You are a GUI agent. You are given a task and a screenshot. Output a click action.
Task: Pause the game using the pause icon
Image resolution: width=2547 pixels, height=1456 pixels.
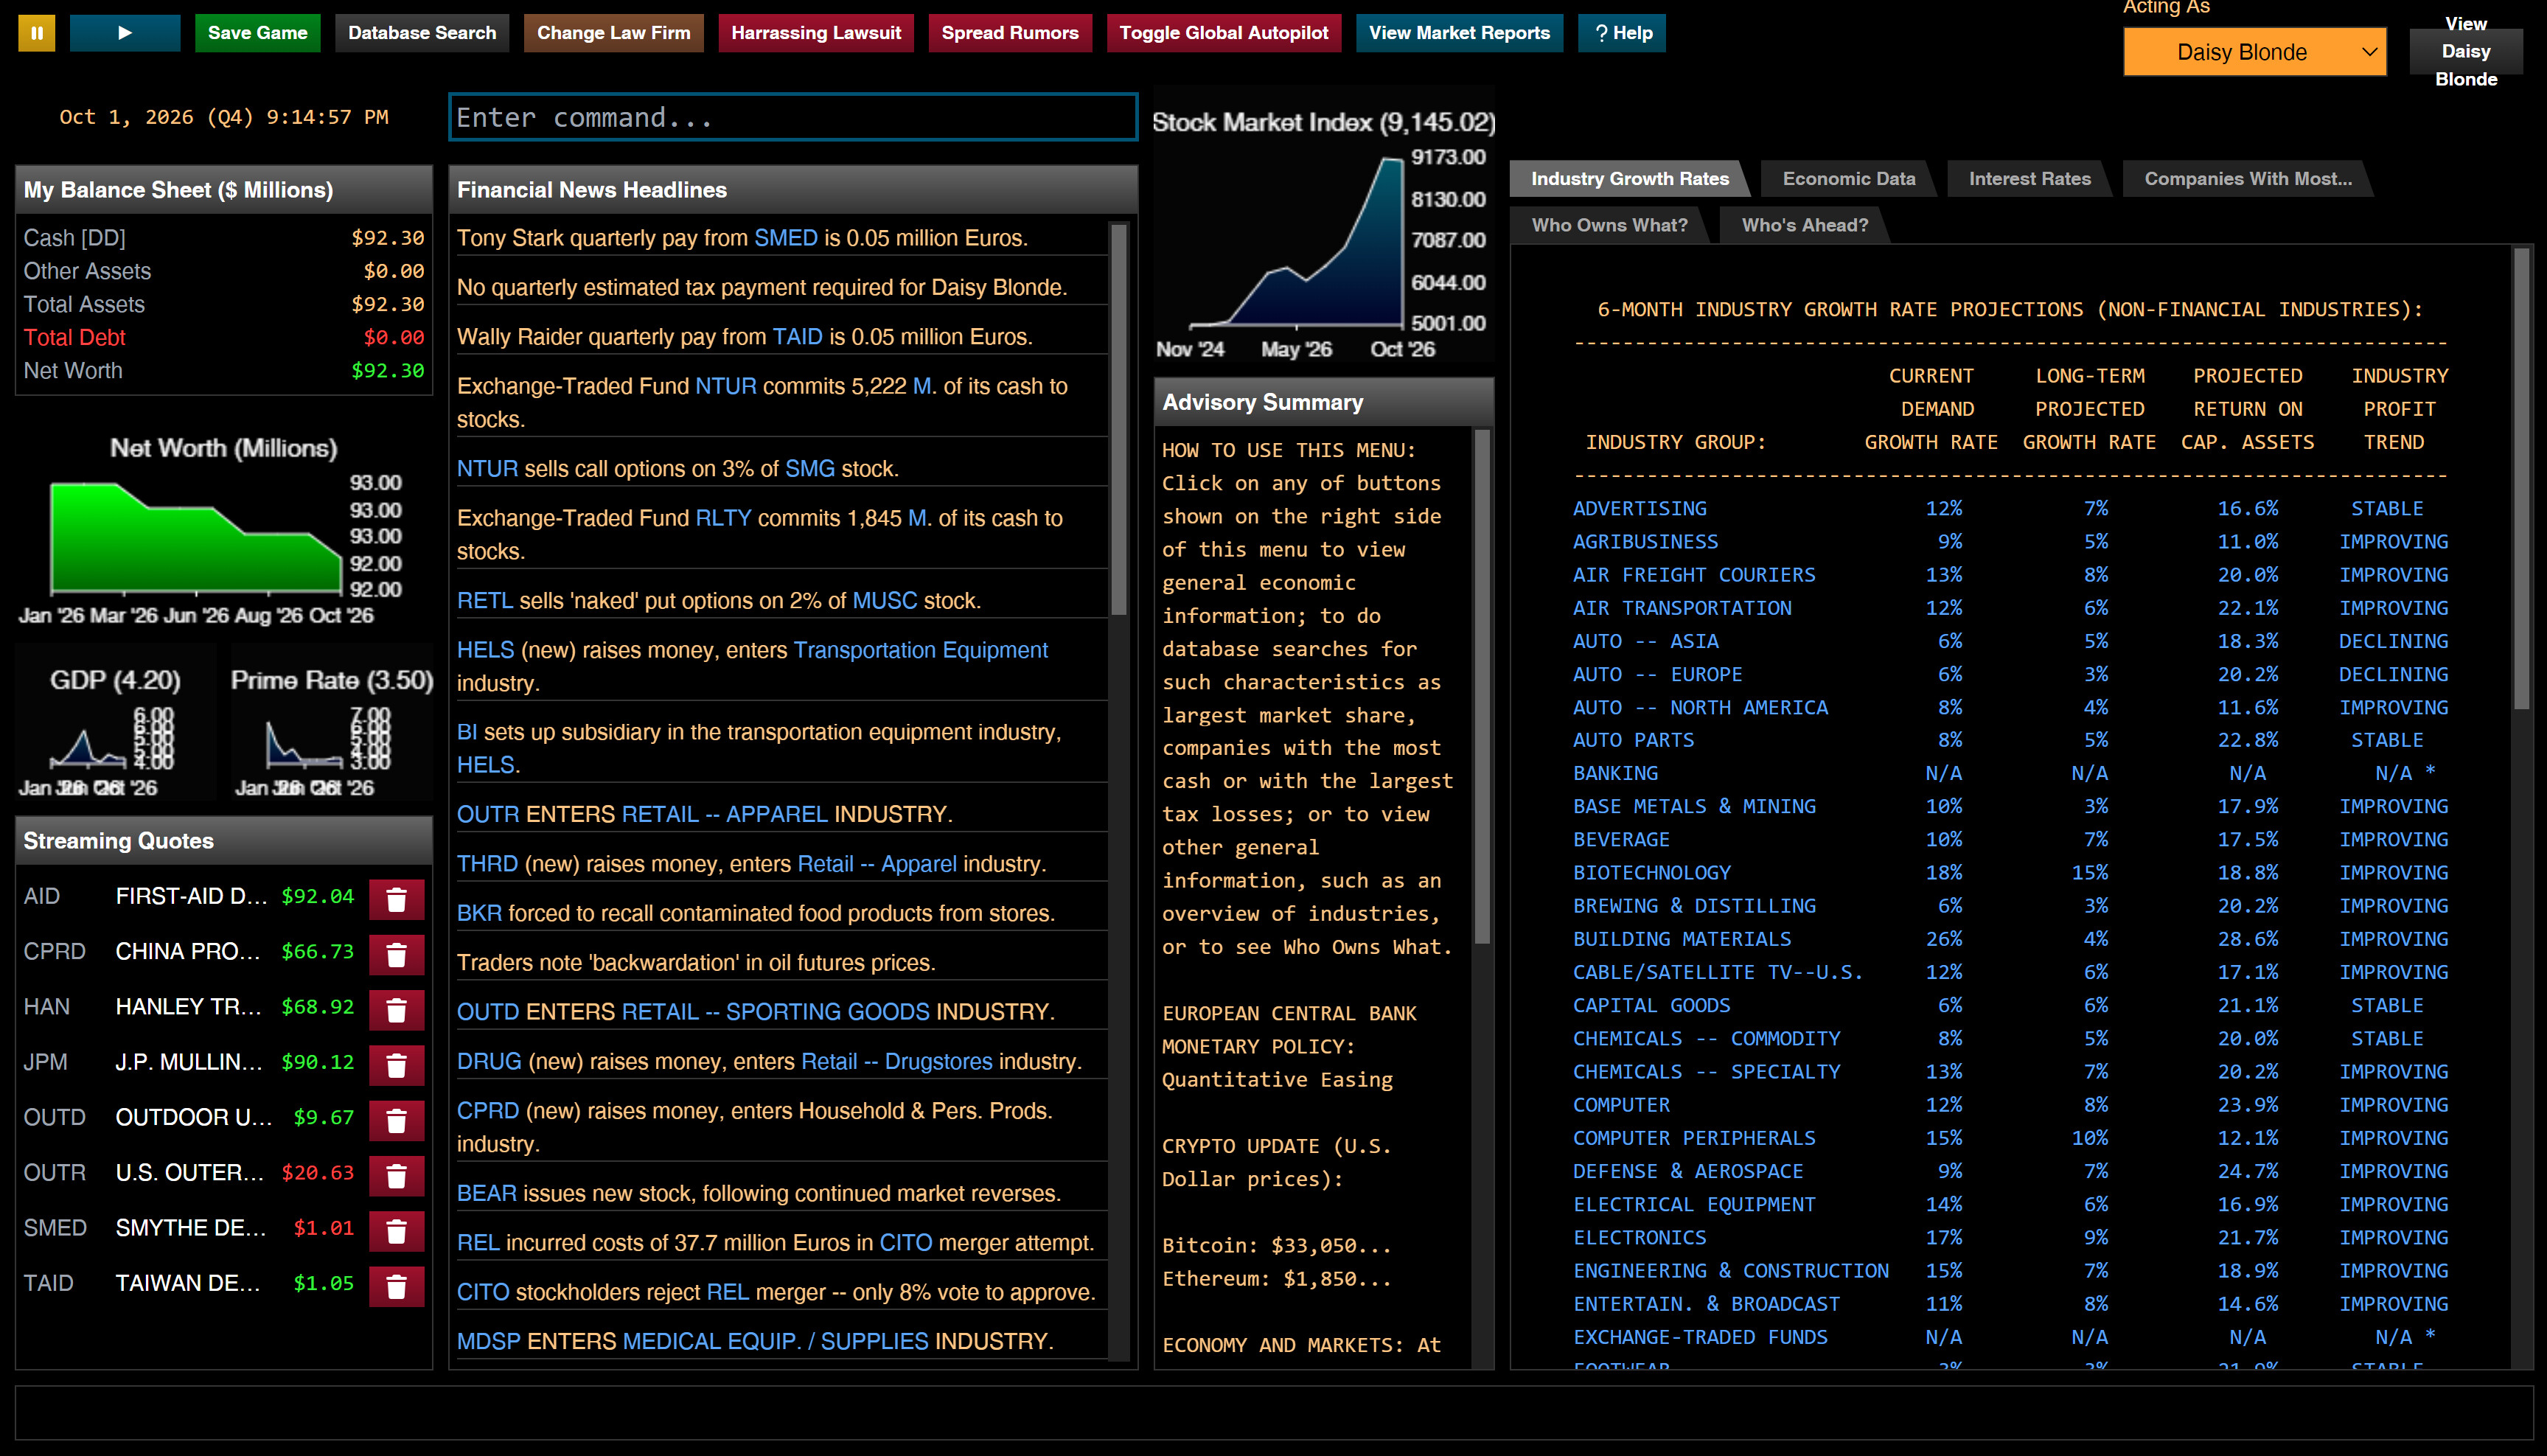tap(36, 33)
